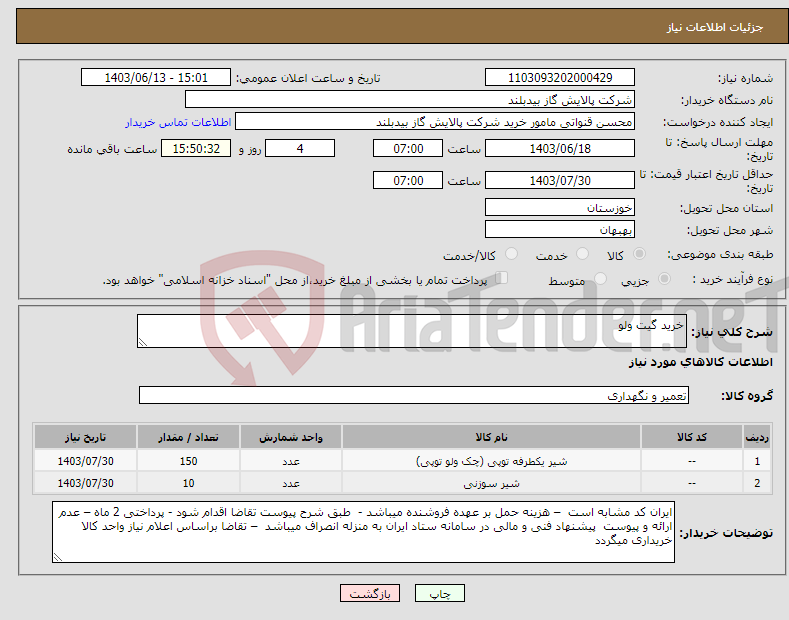Image resolution: width=789 pixels, height=620 pixels.
Task: Click the price validity time 07:00 field
Action: point(408,180)
